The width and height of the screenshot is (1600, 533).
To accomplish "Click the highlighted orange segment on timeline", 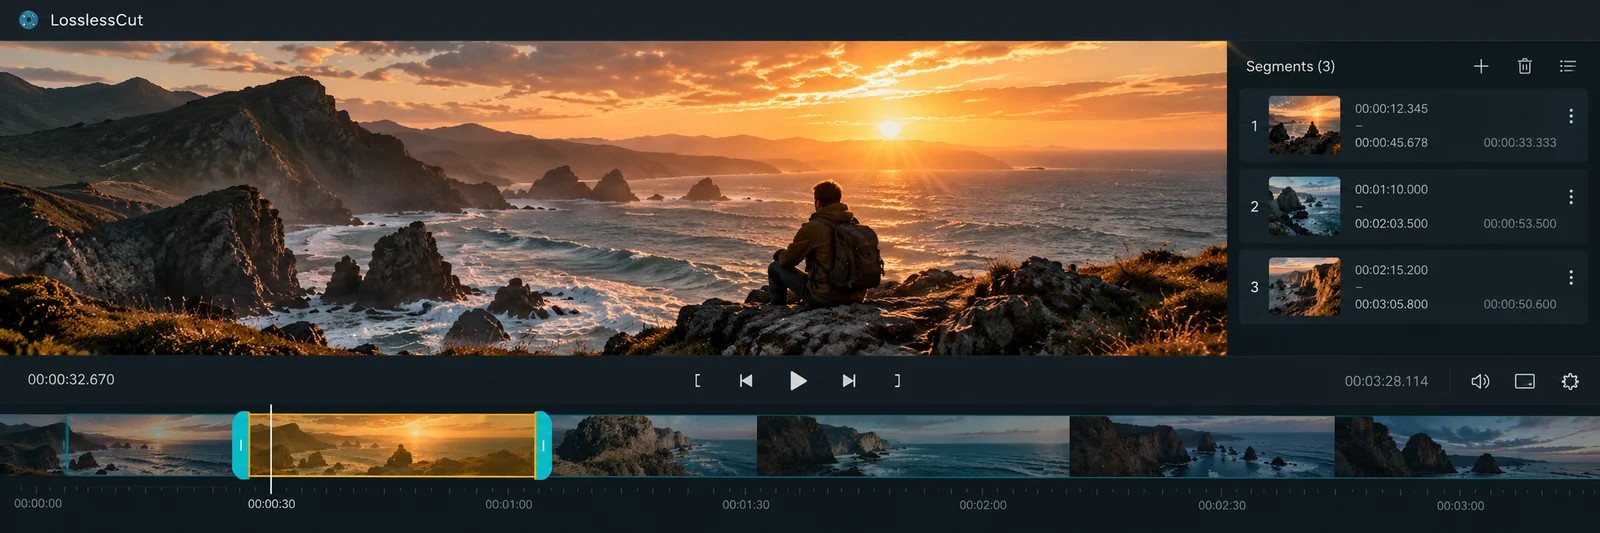I will [392, 445].
